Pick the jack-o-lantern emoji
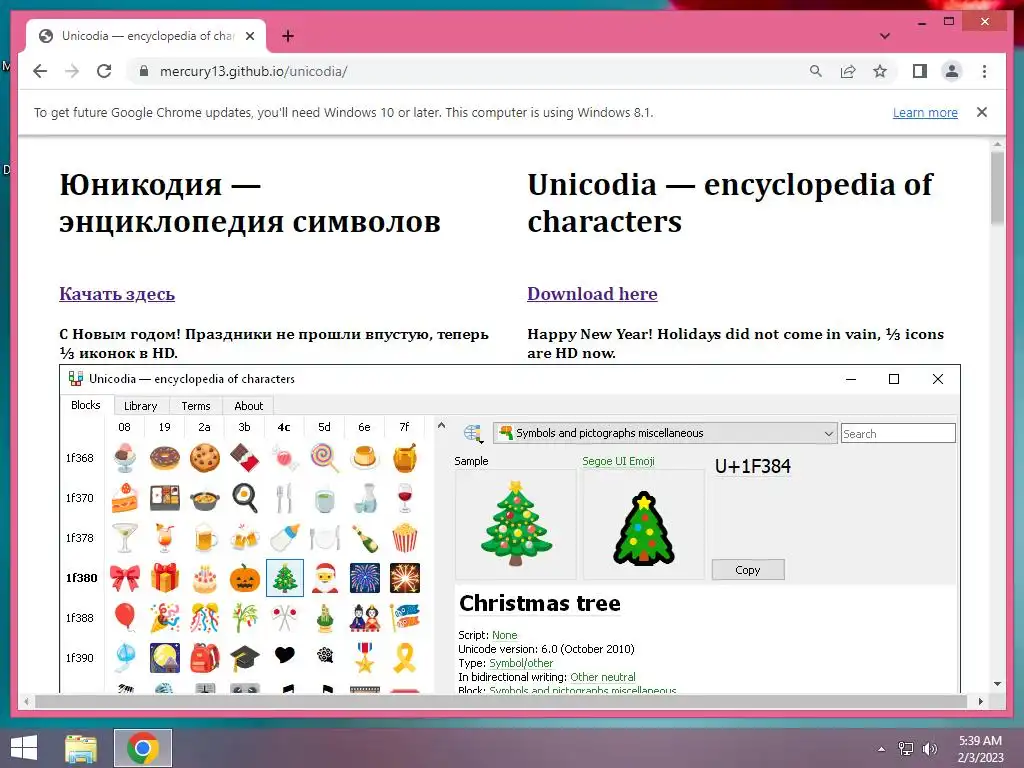This screenshot has height=768, width=1024. pyautogui.click(x=245, y=578)
